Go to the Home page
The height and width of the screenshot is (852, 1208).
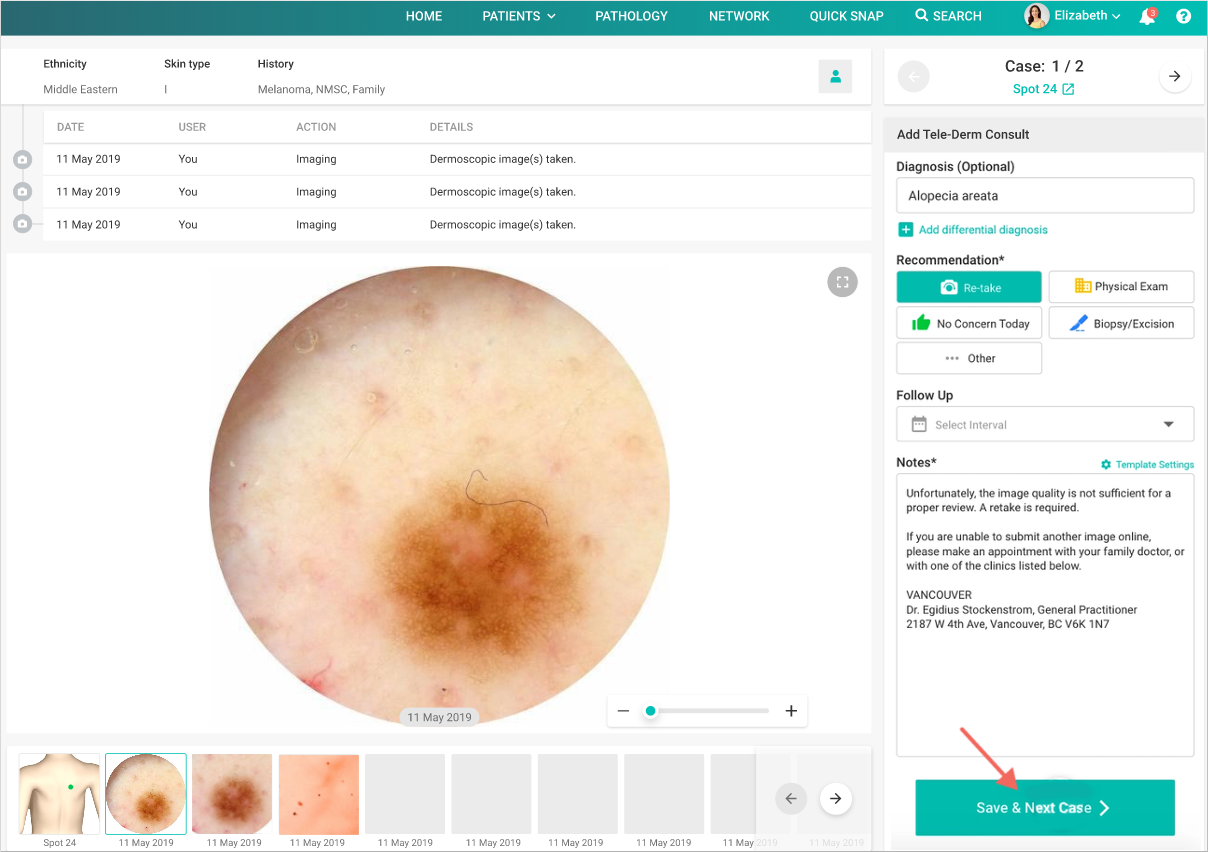(x=424, y=16)
